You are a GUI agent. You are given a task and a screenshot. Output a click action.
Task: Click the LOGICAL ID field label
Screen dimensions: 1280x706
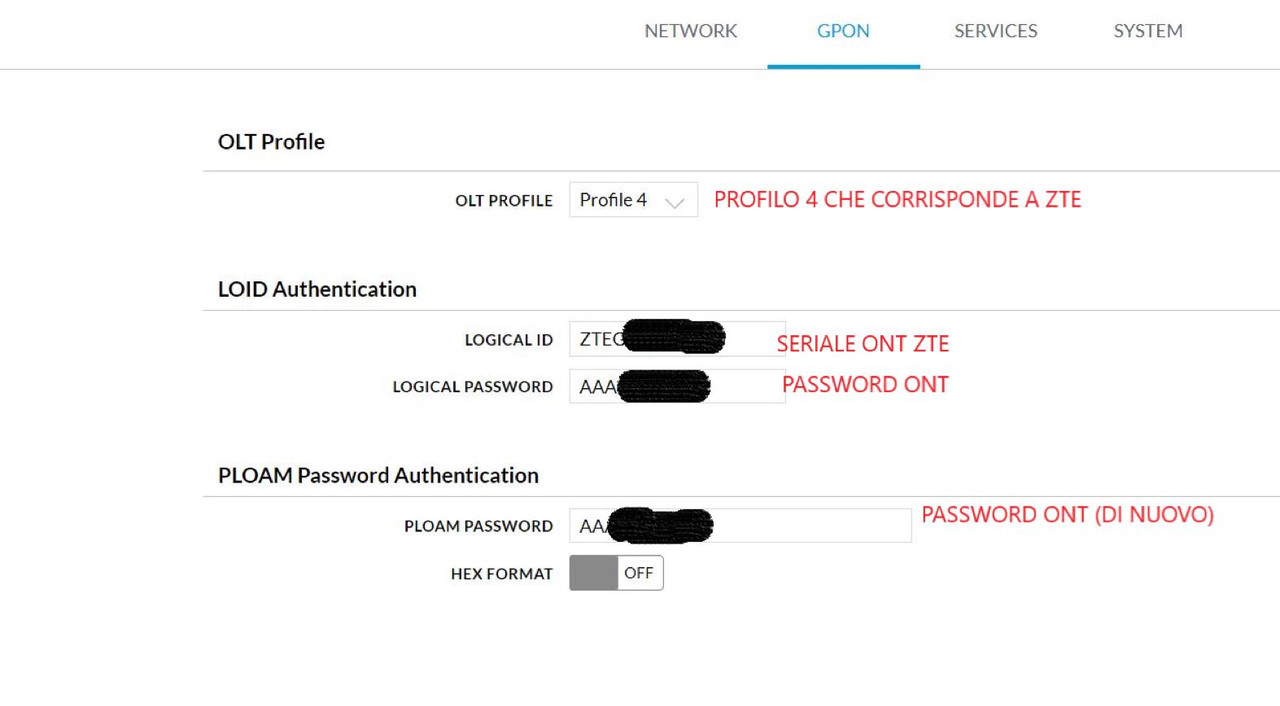508,340
